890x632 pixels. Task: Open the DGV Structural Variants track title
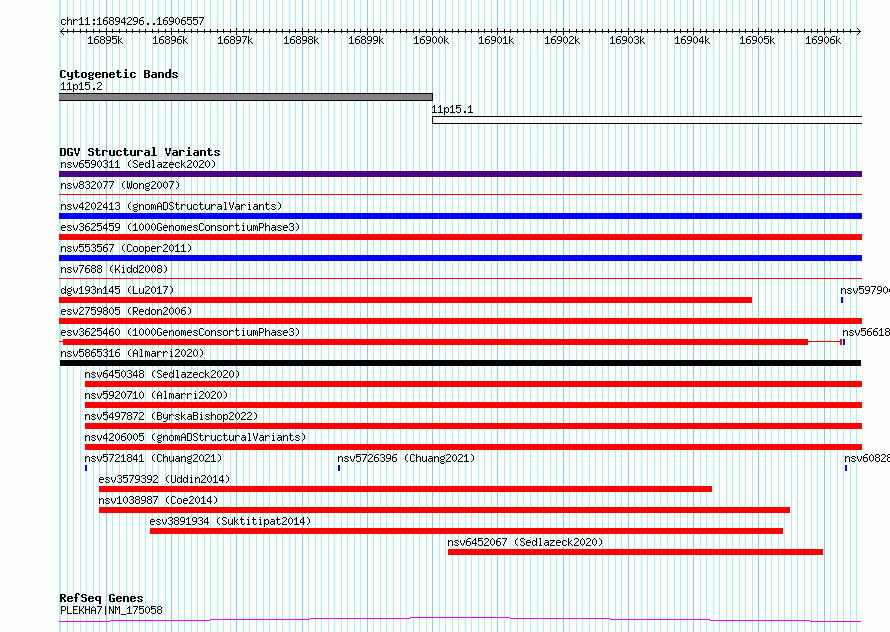(x=140, y=152)
